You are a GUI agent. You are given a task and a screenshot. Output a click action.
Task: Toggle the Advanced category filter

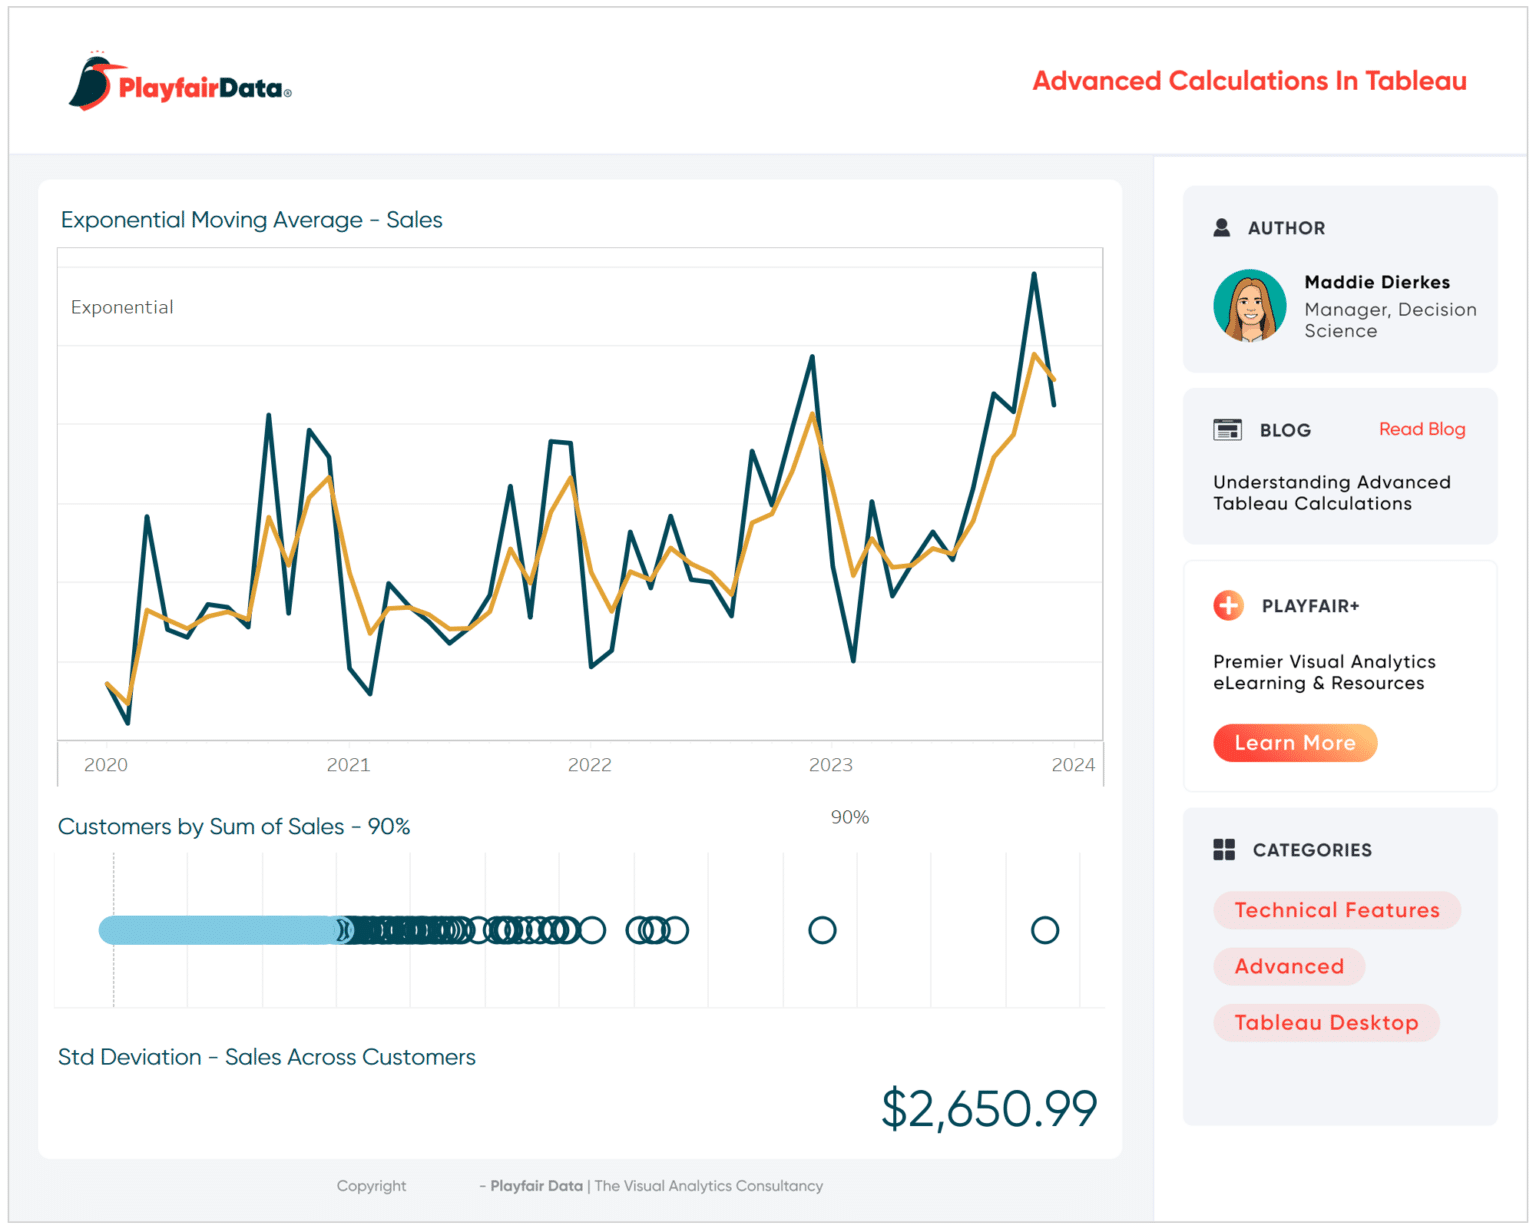point(1289,966)
